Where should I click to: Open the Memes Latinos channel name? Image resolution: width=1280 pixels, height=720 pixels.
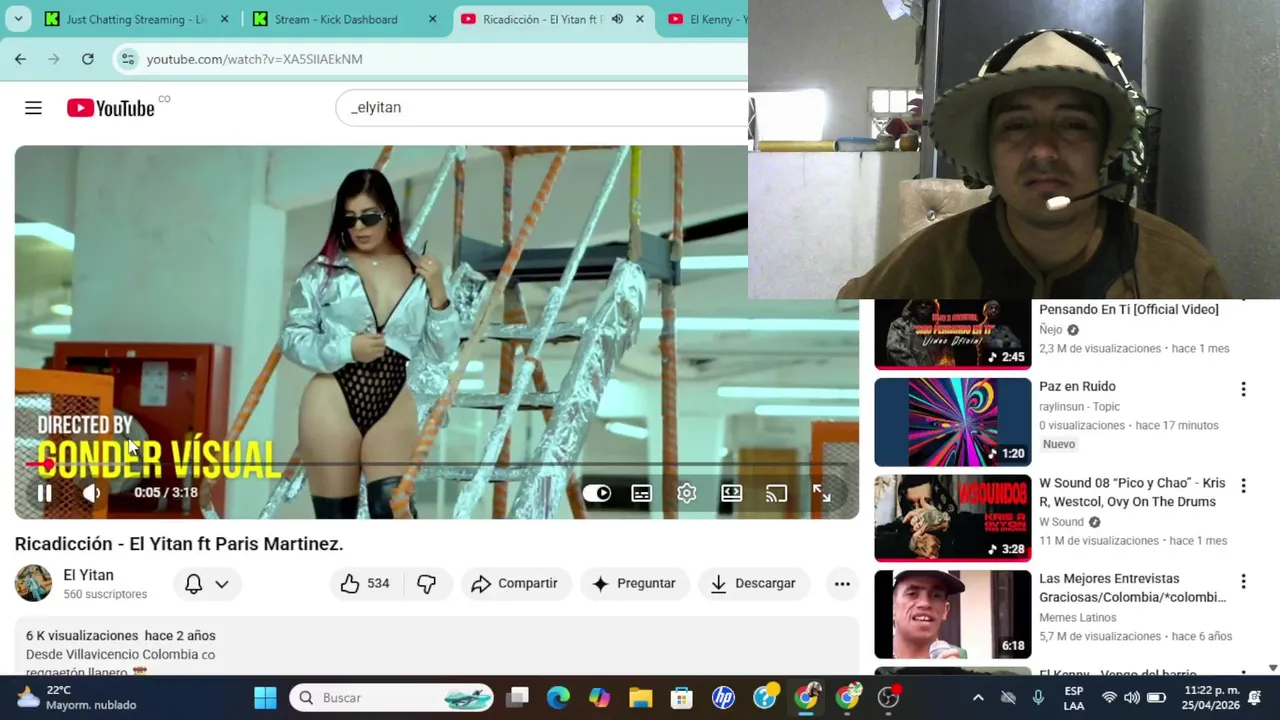(1078, 618)
